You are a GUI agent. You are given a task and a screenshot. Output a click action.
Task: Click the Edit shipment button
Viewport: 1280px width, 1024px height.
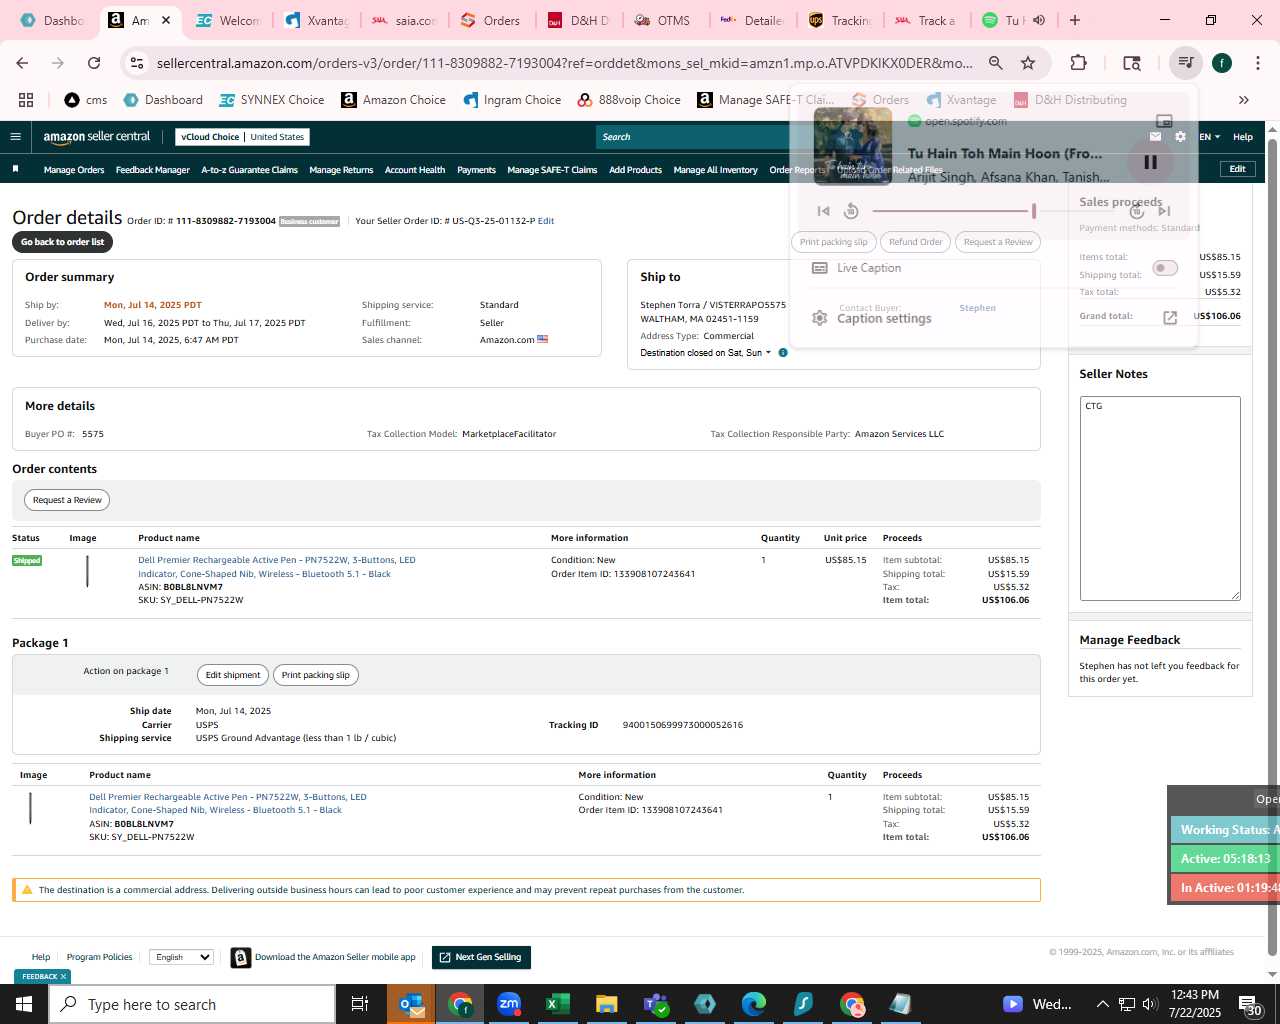coord(233,675)
